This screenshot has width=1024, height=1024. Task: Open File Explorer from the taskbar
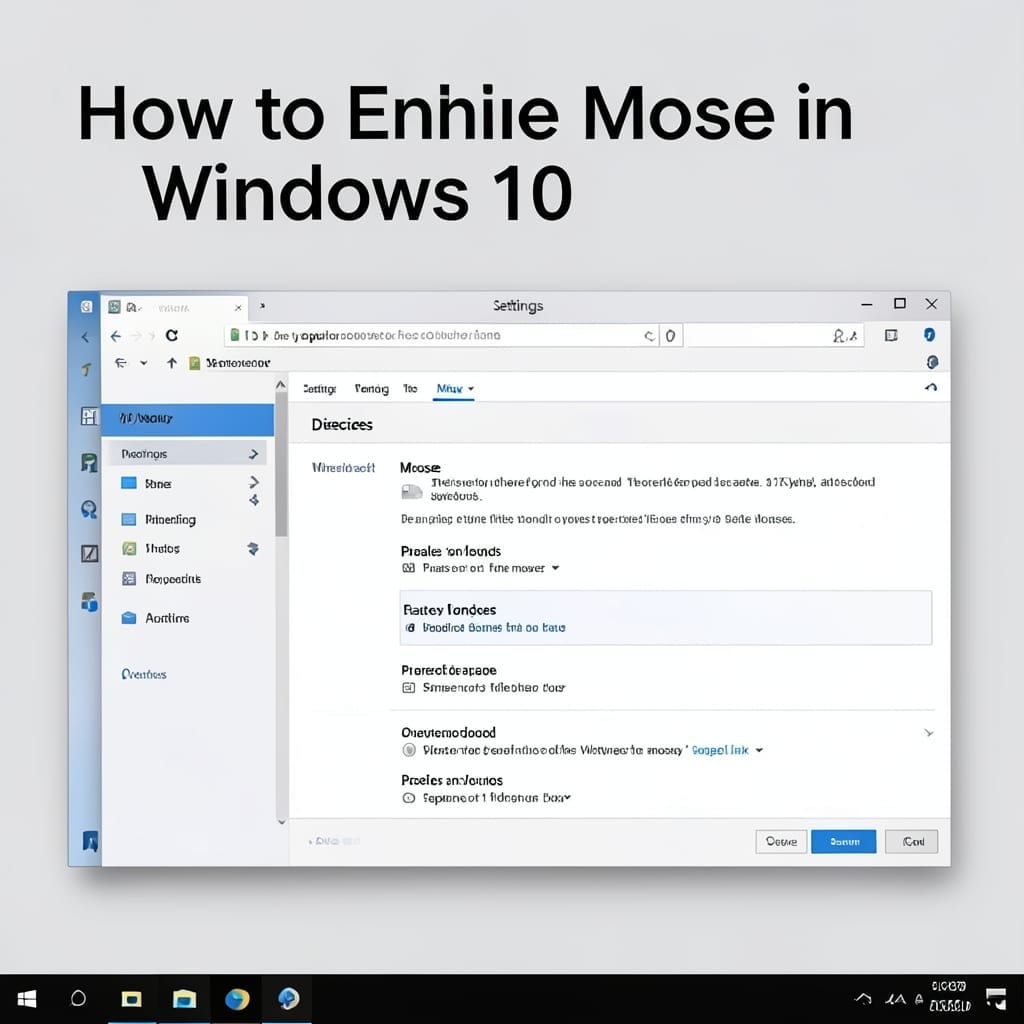pyautogui.click(x=184, y=999)
